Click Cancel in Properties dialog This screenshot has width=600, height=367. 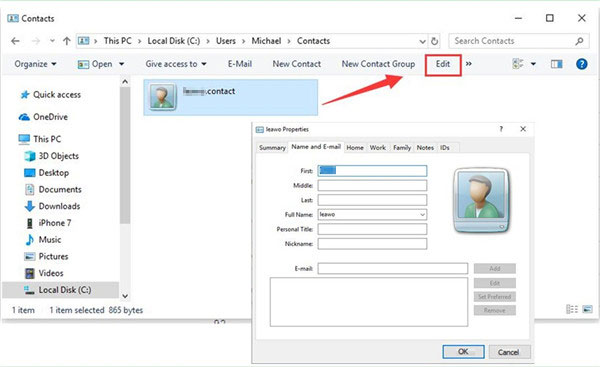click(x=509, y=352)
